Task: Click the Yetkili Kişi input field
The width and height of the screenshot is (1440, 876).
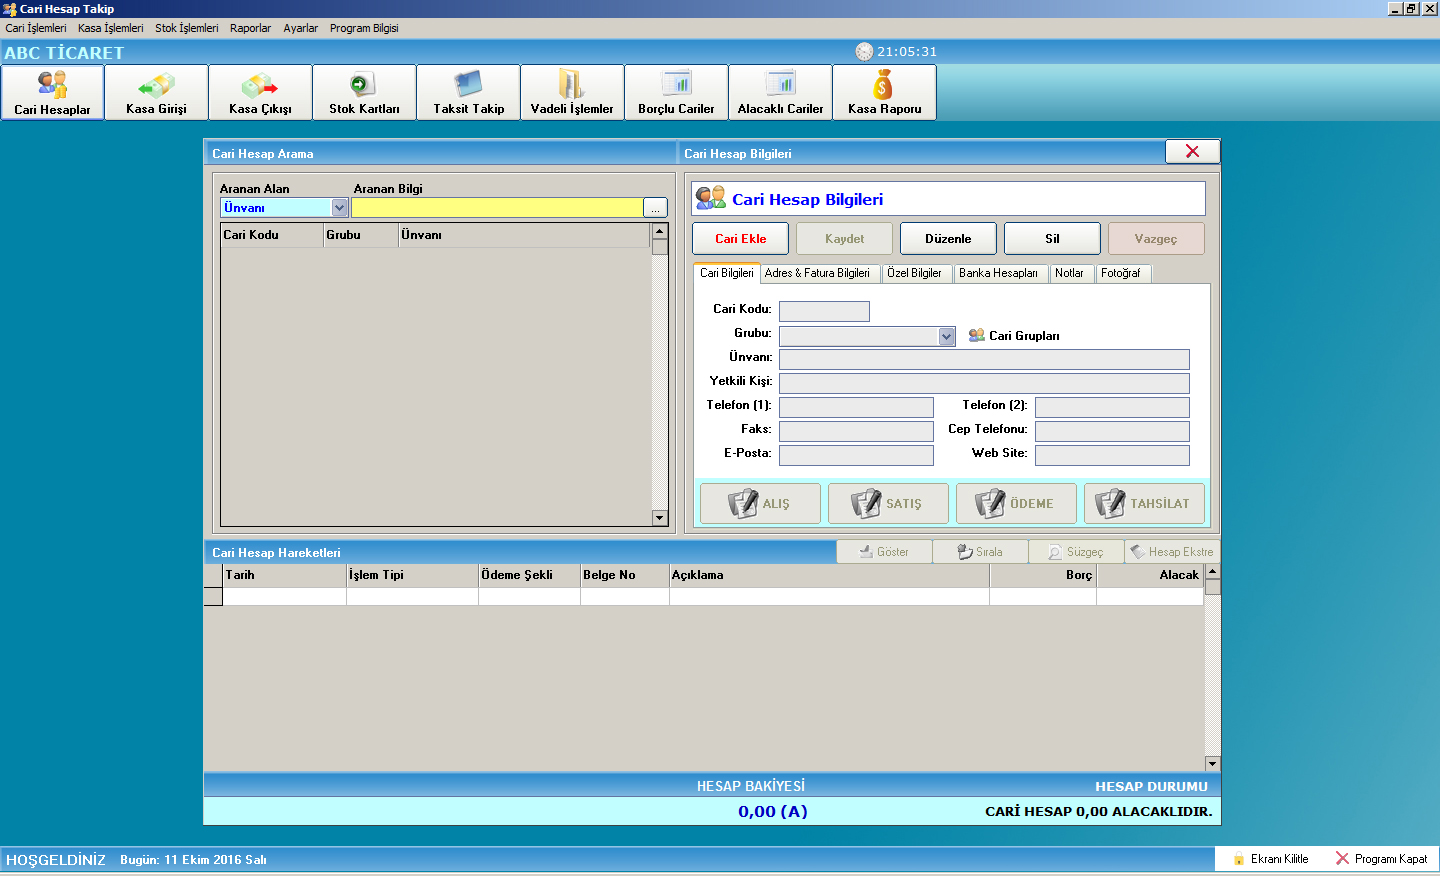Action: 984,383
